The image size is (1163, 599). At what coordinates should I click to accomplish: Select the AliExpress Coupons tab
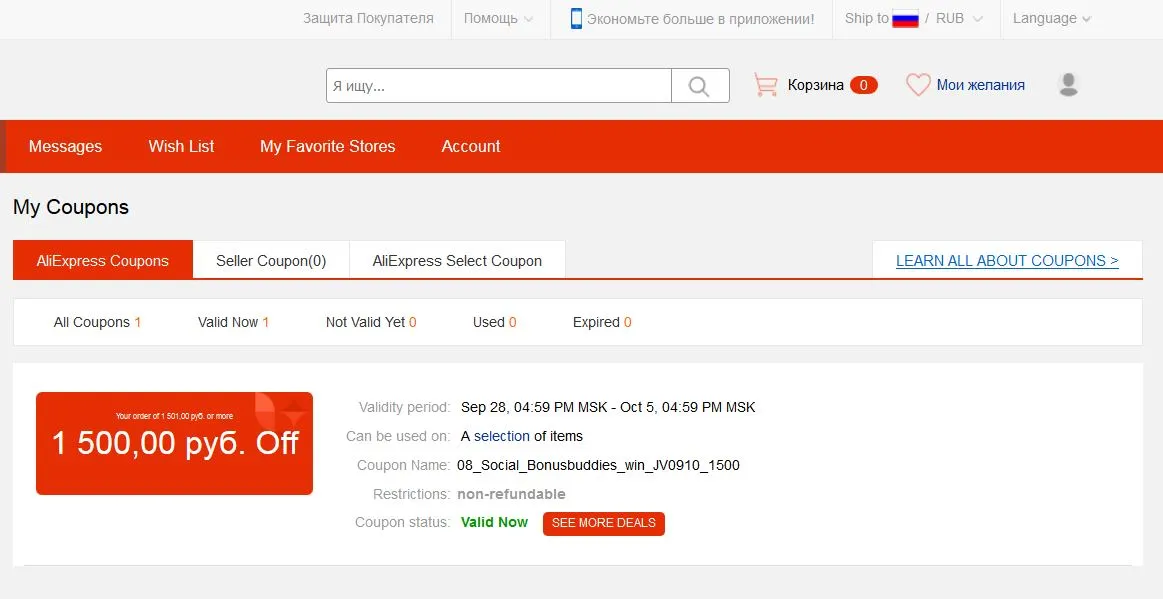[103, 260]
